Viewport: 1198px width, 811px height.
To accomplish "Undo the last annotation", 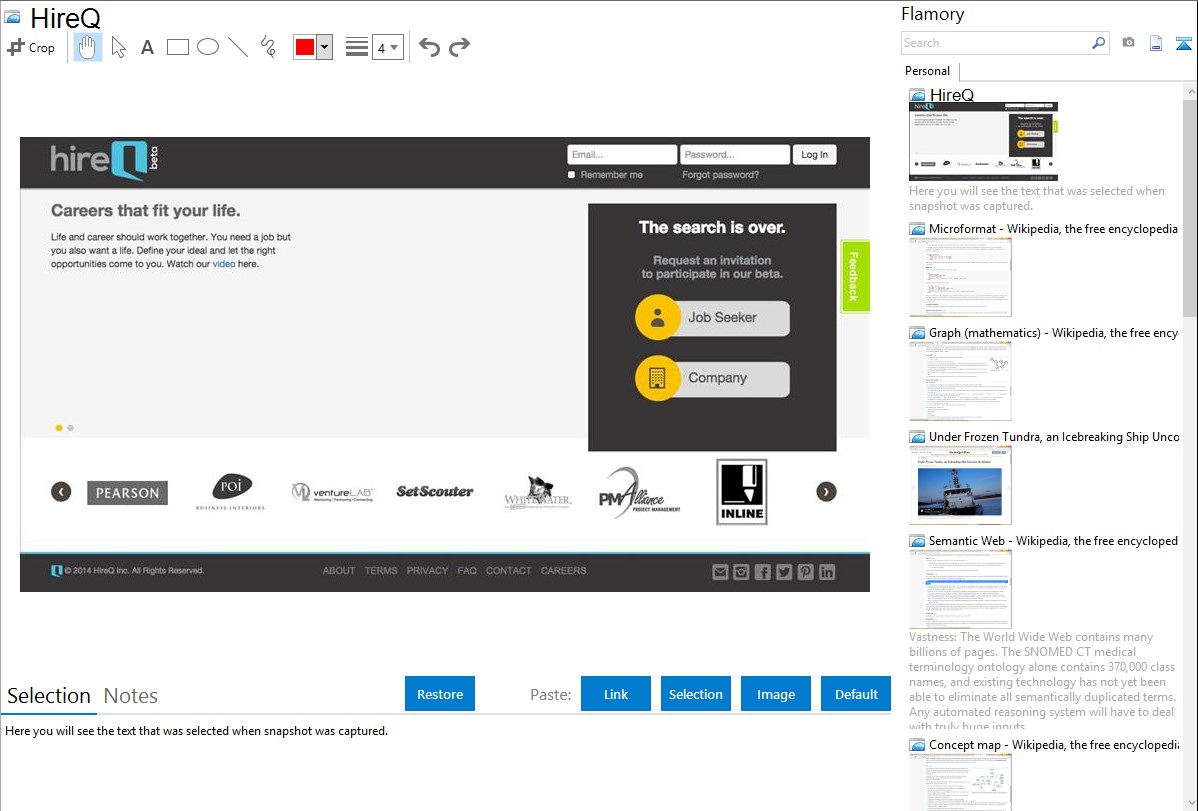I will [x=429, y=47].
